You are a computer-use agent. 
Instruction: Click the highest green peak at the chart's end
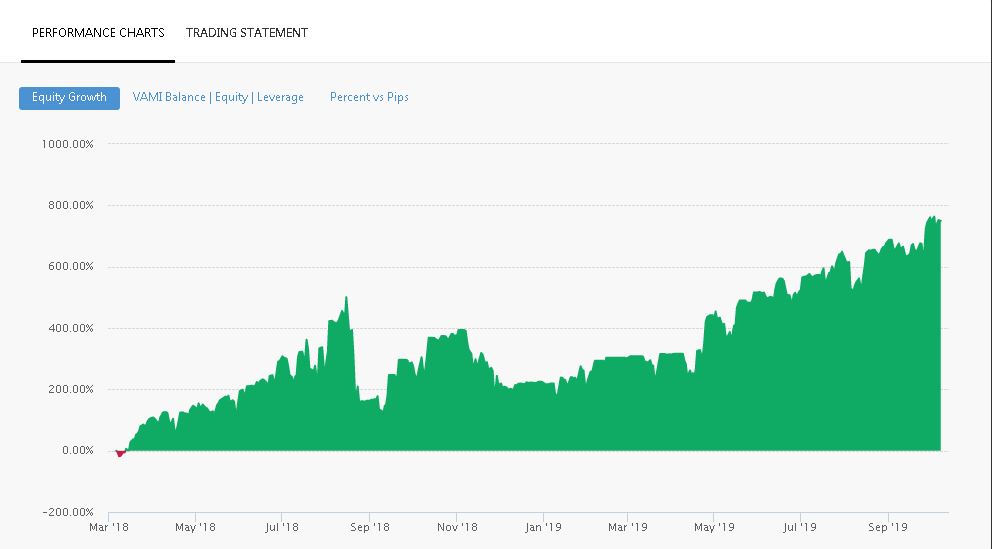(931, 219)
